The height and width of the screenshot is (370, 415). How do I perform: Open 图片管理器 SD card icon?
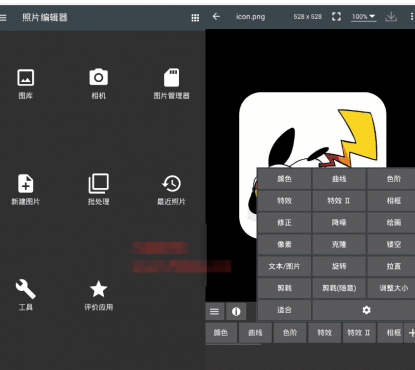[171, 78]
